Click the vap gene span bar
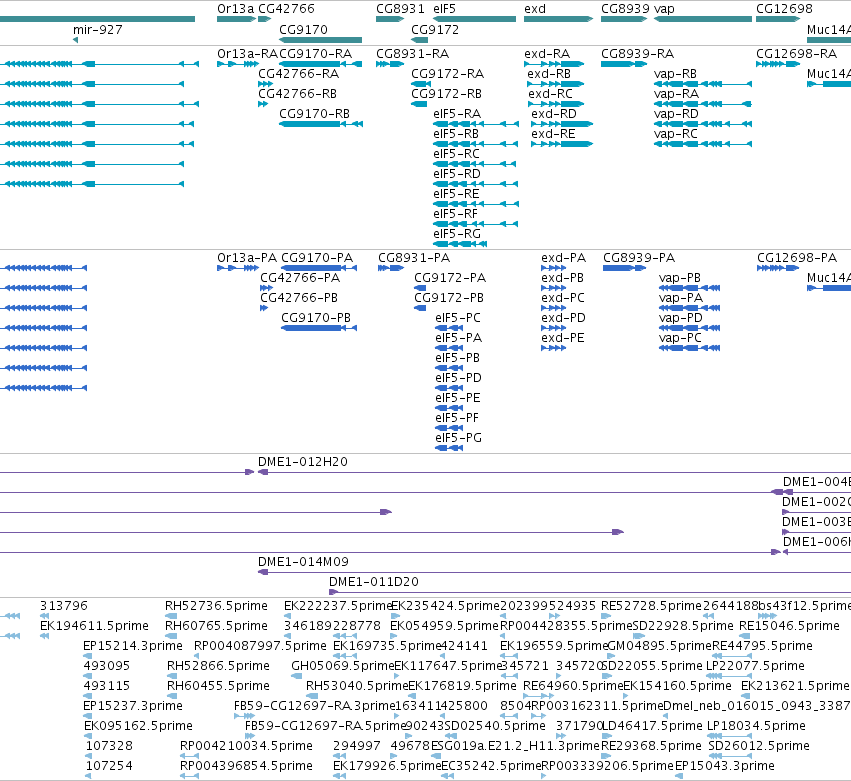Screen dimensions: 851x781 coord(703,19)
